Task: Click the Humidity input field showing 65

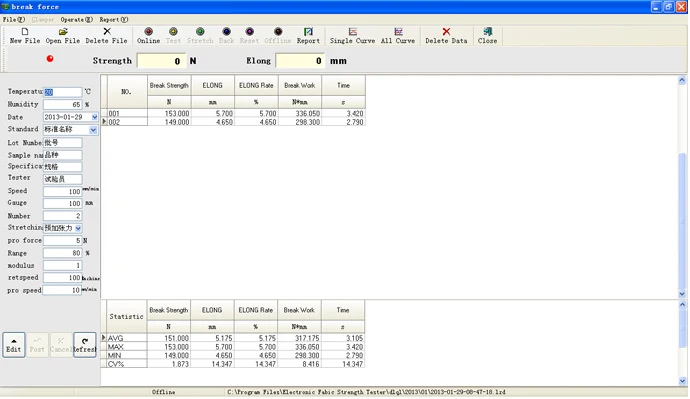Action: pos(62,105)
